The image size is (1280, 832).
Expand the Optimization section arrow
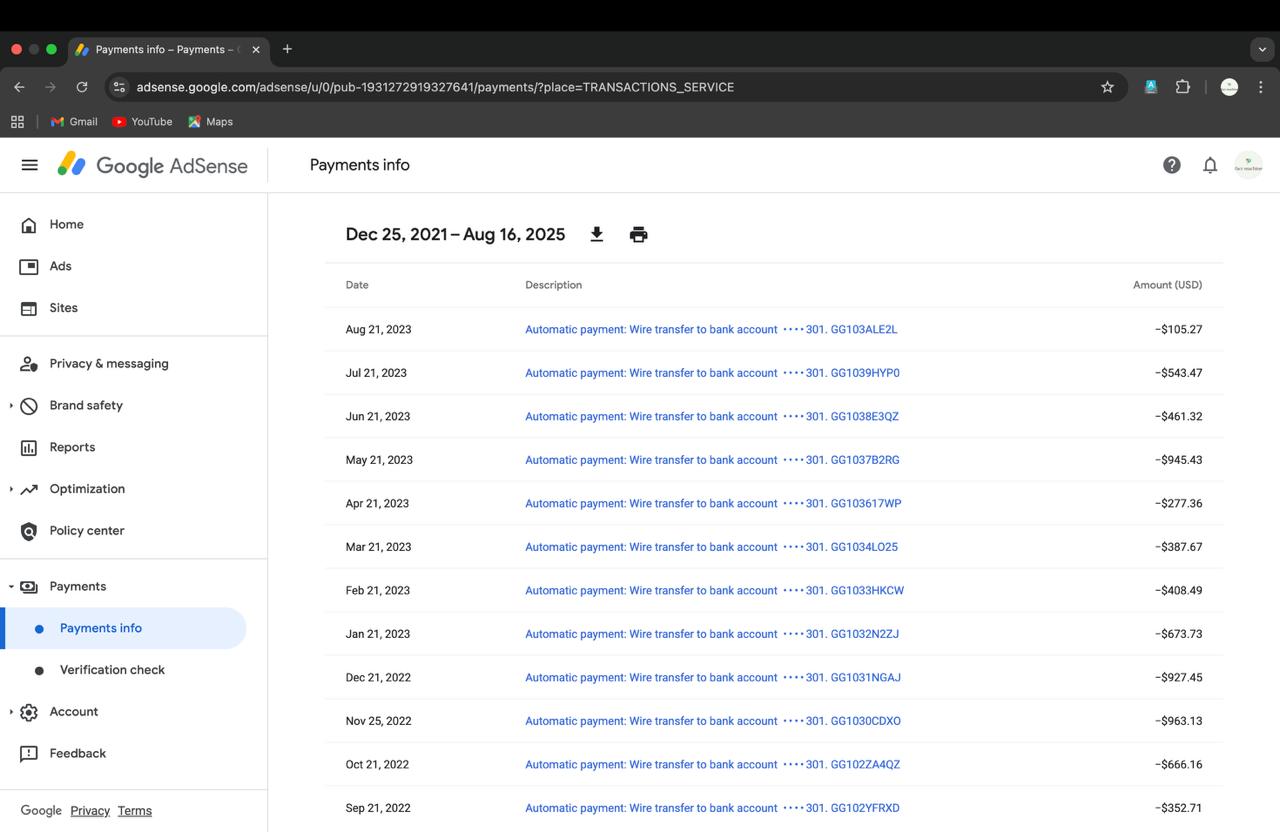[x=11, y=489]
